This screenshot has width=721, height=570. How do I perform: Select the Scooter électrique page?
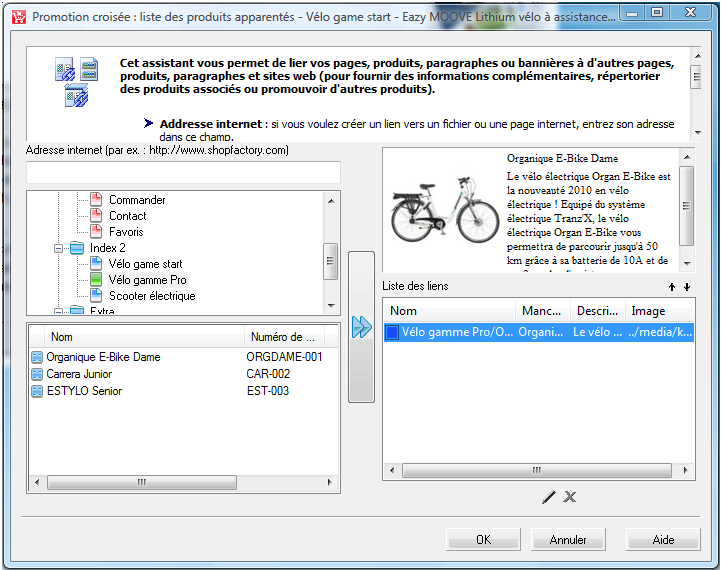pos(152,296)
